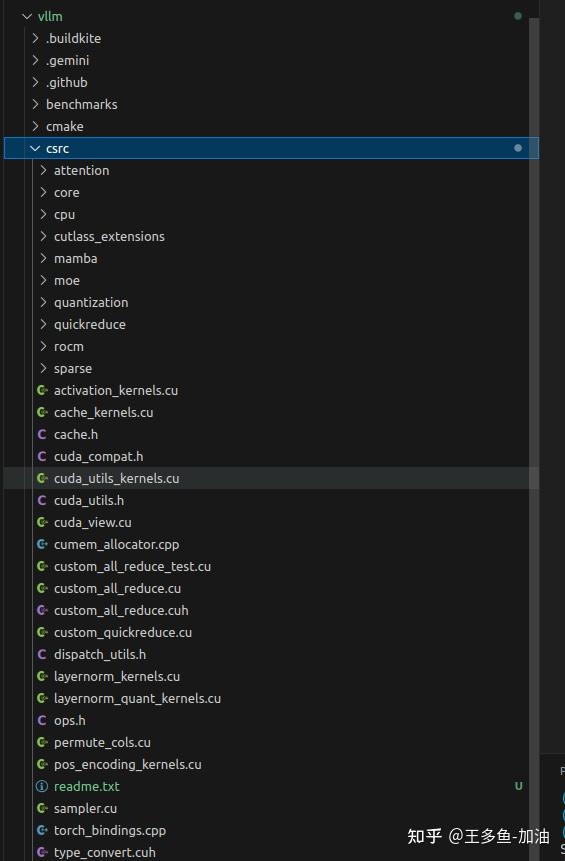This screenshot has height=861, width=565.
Task: Click the cuda_utils_kernels.cu file icon
Action: 42,478
